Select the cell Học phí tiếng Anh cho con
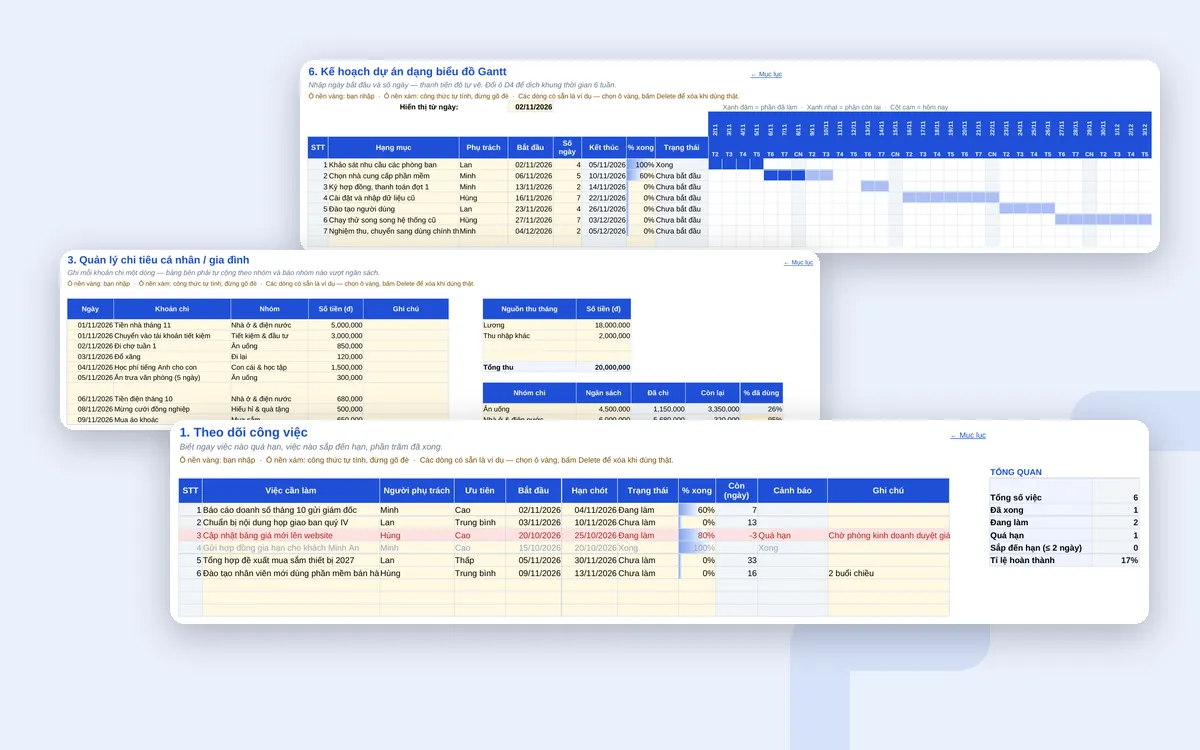The image size is (1200, 750). (171, 367)
